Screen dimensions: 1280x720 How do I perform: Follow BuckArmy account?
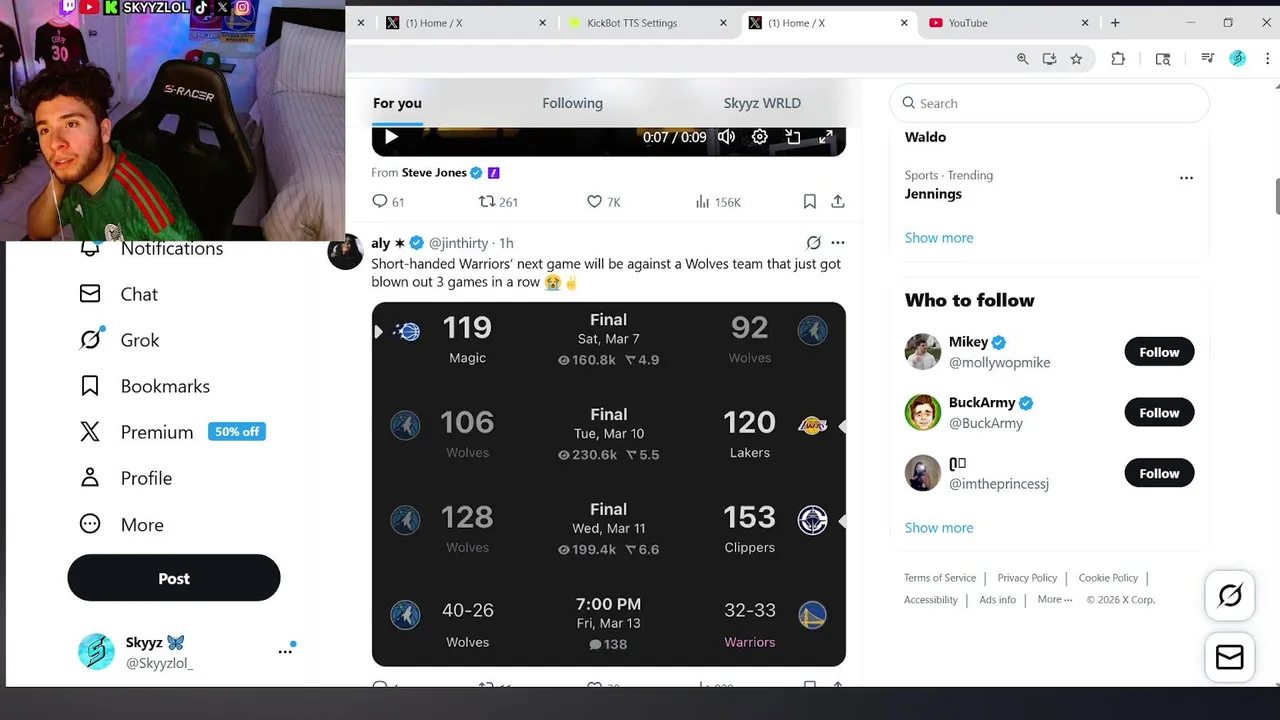(1159, 413)
